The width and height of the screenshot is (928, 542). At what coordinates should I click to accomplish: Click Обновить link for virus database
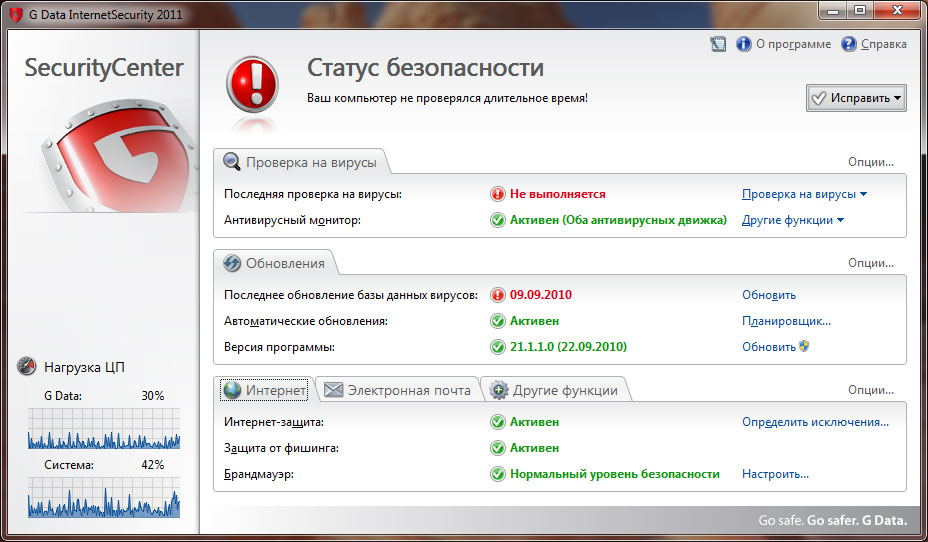point(769,295)
